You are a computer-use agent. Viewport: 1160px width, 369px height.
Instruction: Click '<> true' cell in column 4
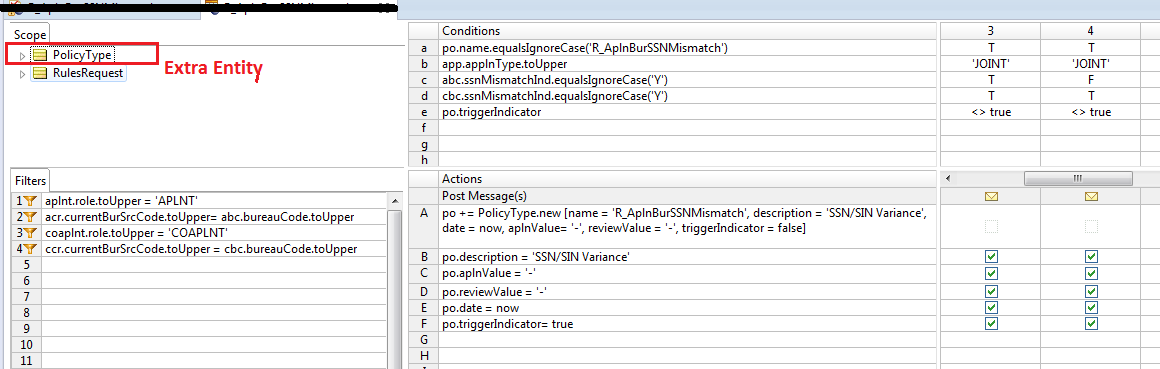[x=1090, y=112]
